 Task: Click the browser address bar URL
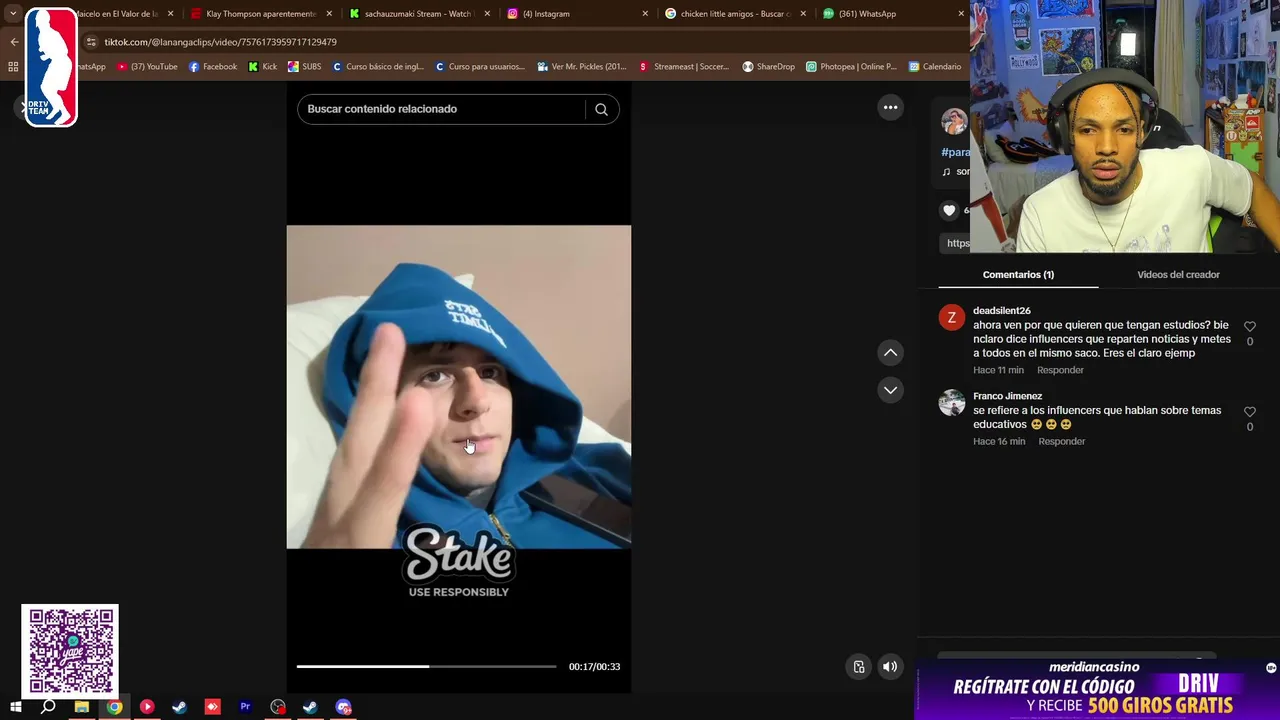pos(220,42)
